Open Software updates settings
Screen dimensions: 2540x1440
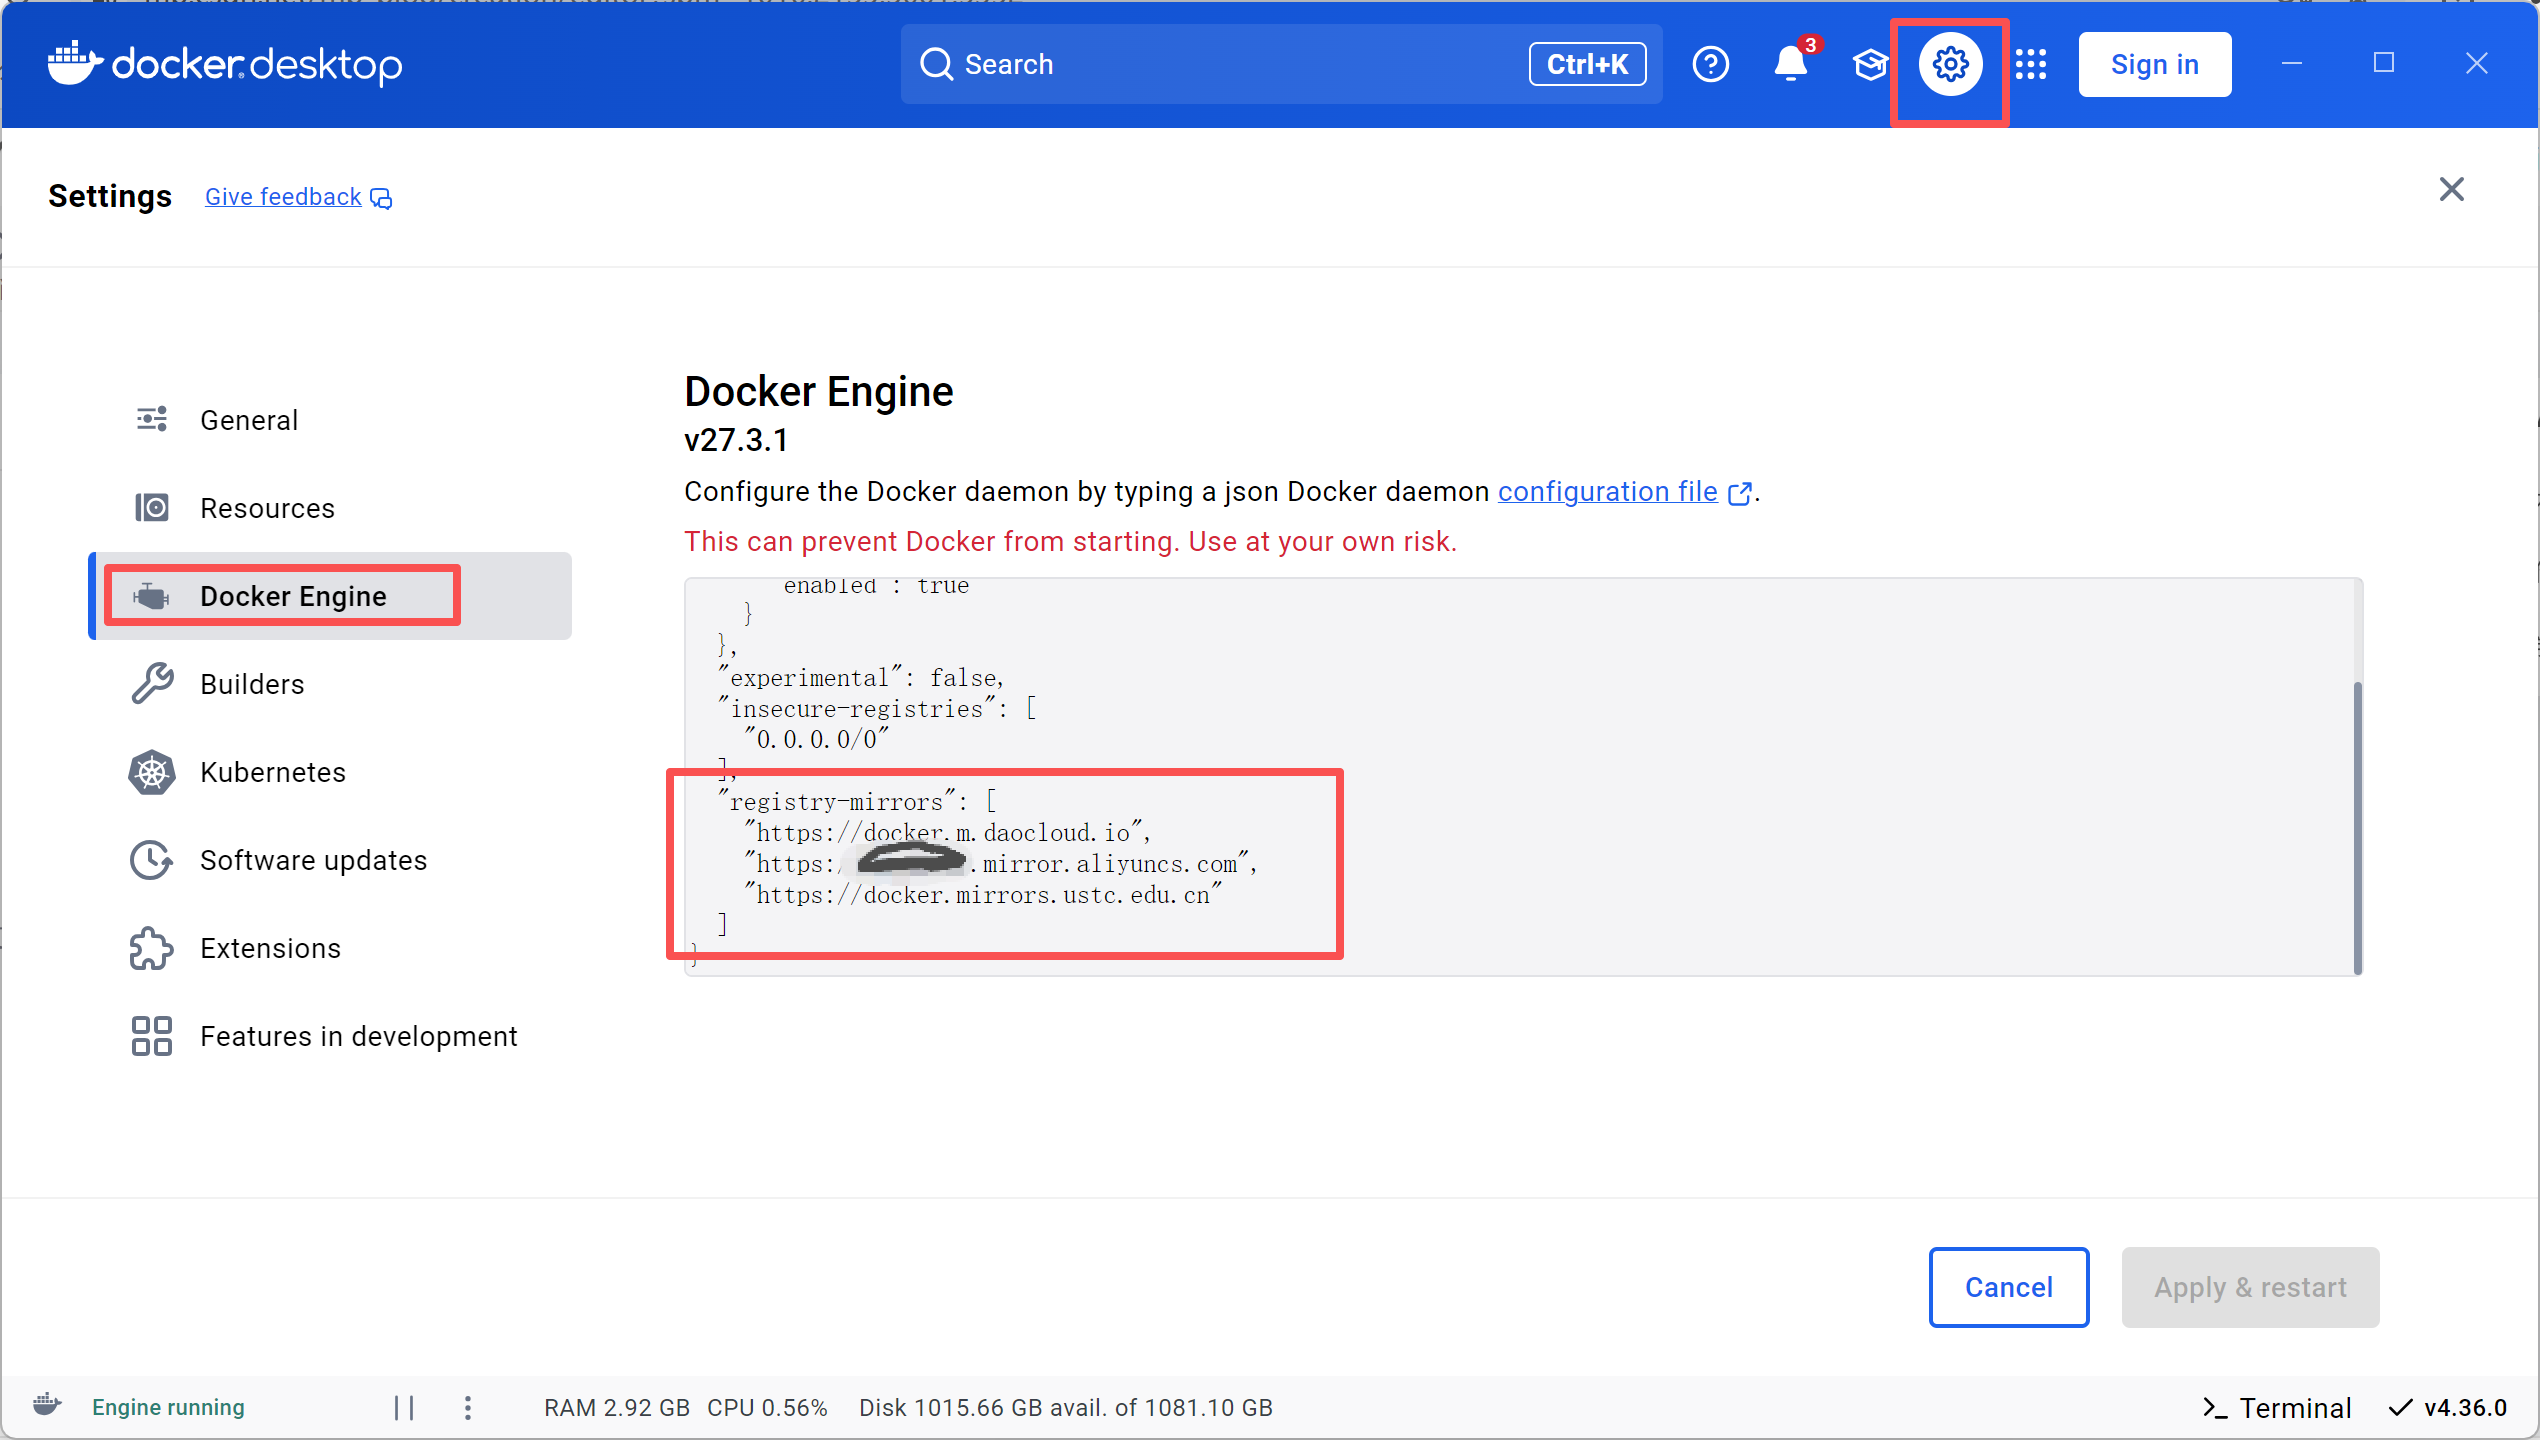point(313,860)
